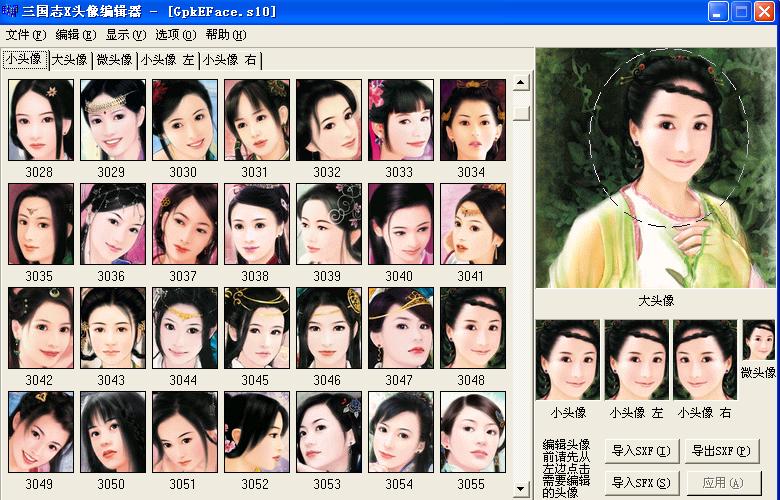Click the portrait list scroll-up arrow
This screenshot has width=780, height=500.
click(521, 83)
